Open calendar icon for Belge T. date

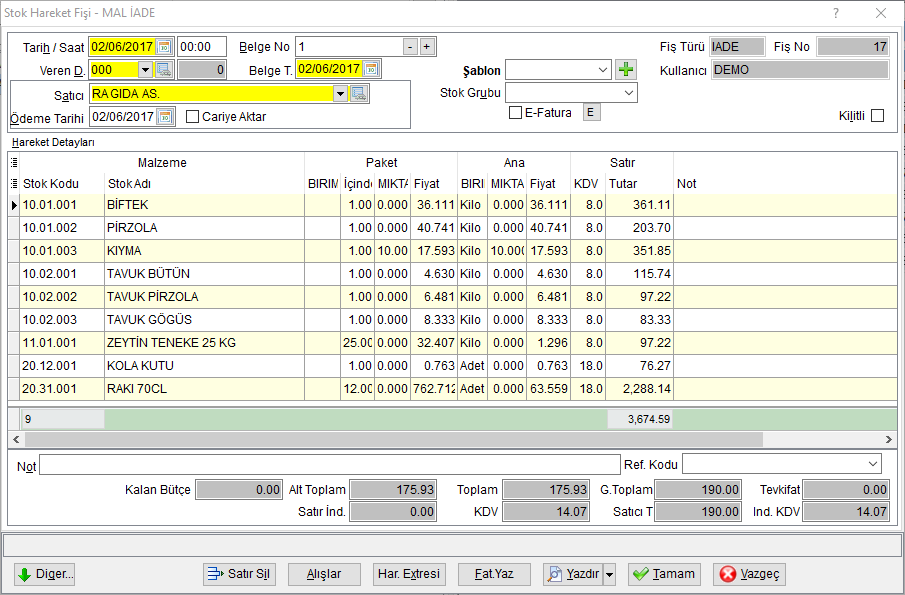pyautogui.click(x=372, y=69)
